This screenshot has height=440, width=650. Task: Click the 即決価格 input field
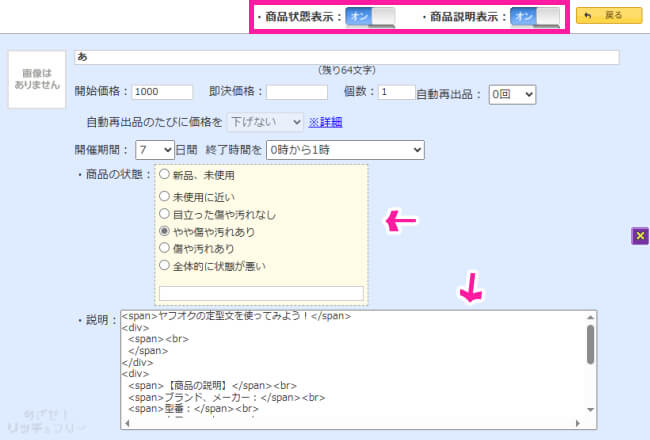(x=297, y=93)
